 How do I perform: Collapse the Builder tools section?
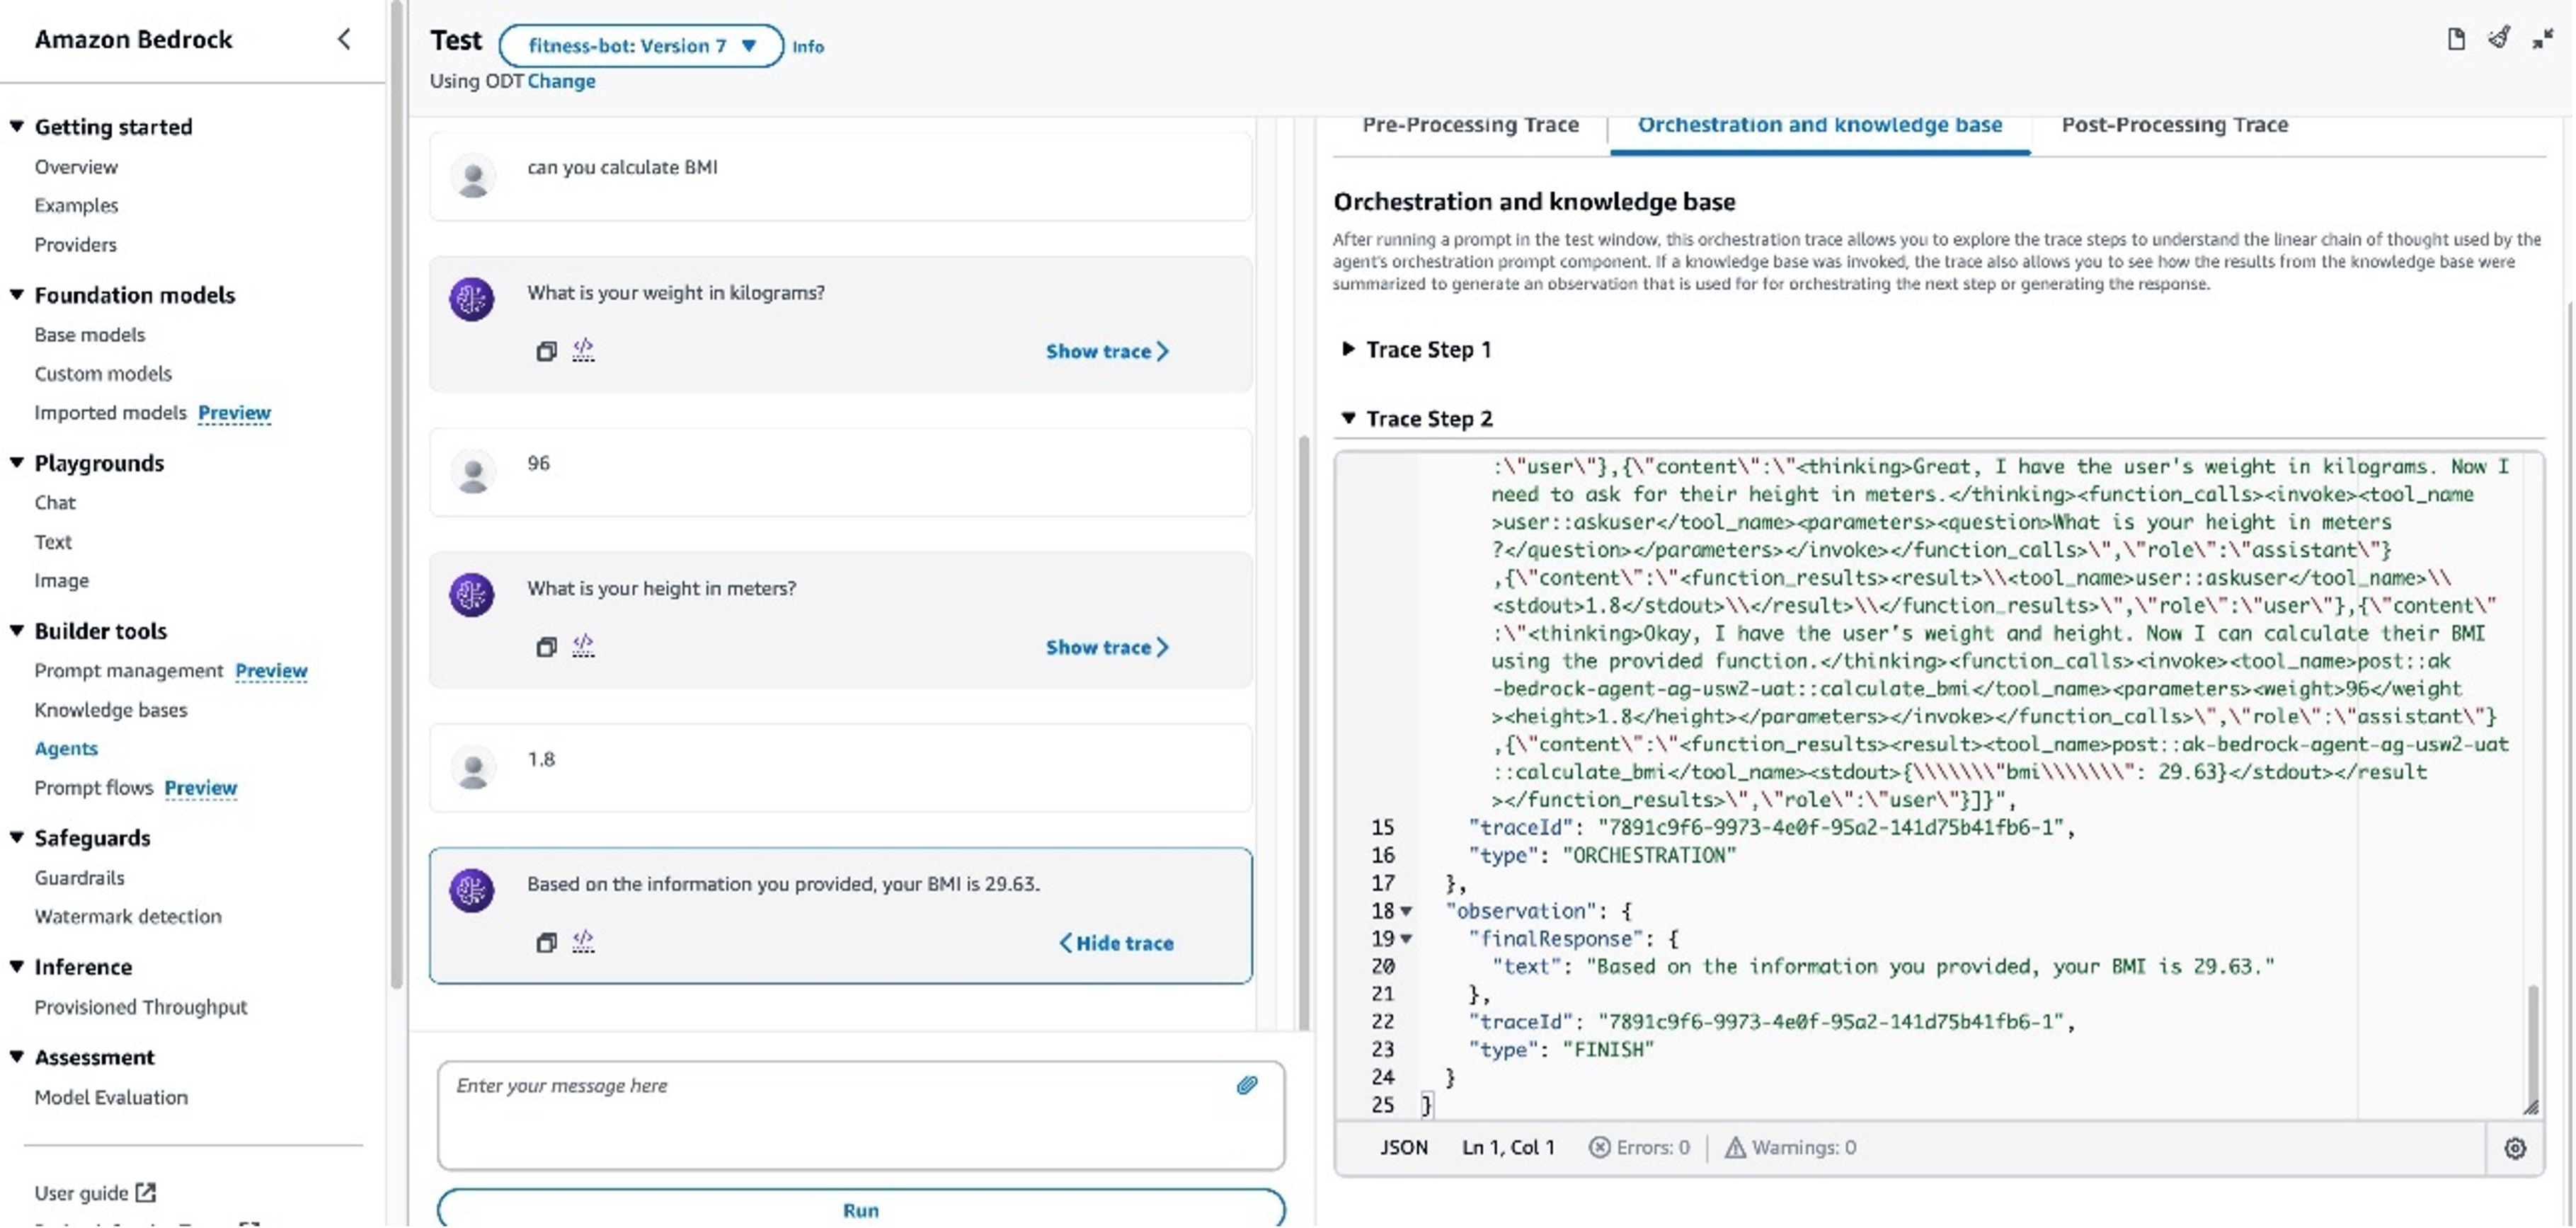17,630
